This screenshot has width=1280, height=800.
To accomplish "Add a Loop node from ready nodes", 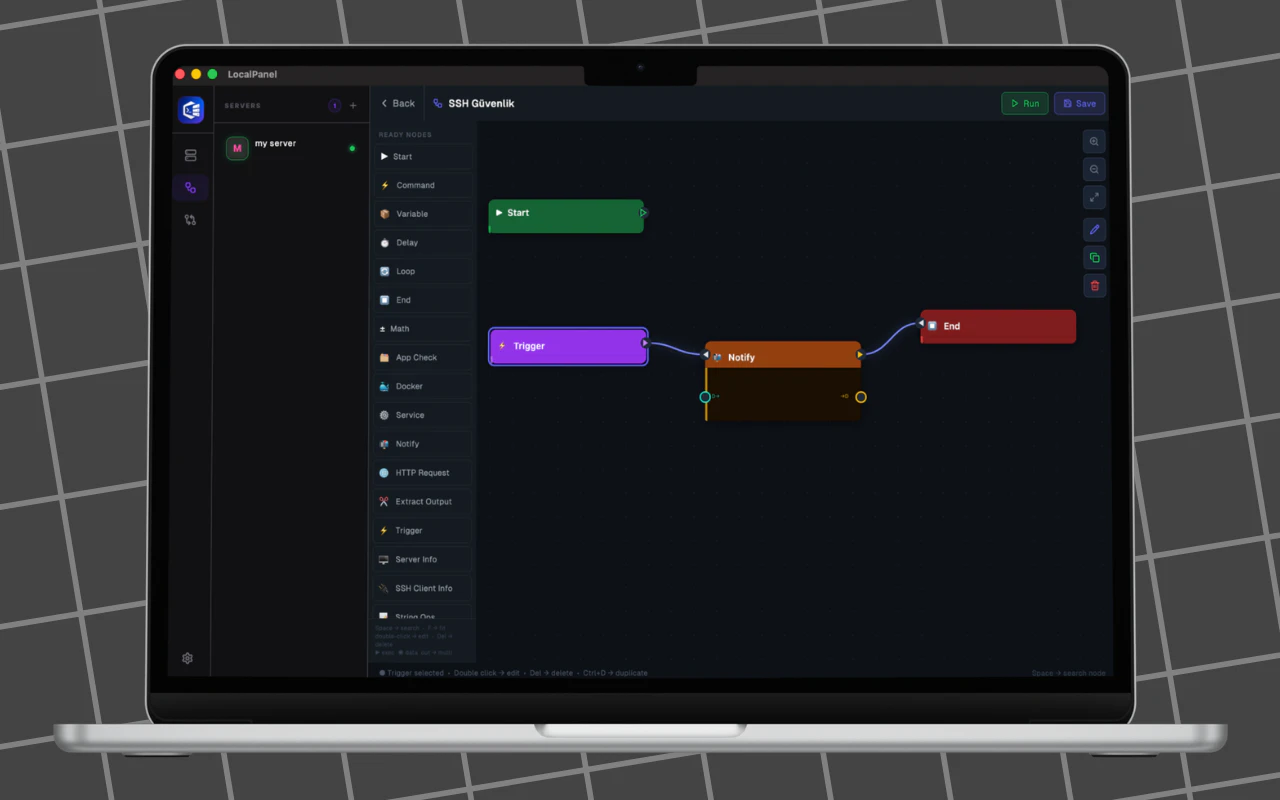I will point(424,272).
